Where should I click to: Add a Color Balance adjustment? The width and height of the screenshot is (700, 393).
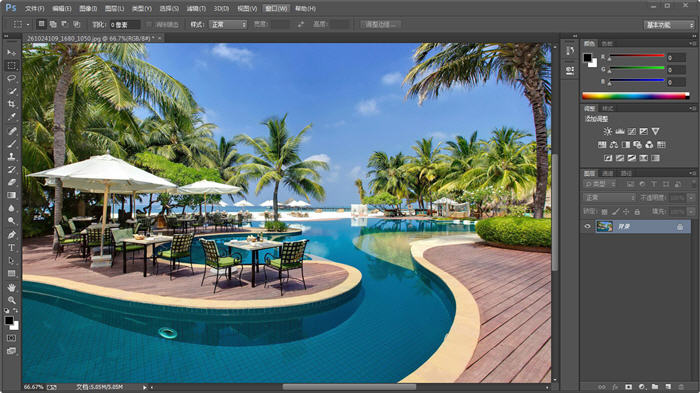point(614,145)
